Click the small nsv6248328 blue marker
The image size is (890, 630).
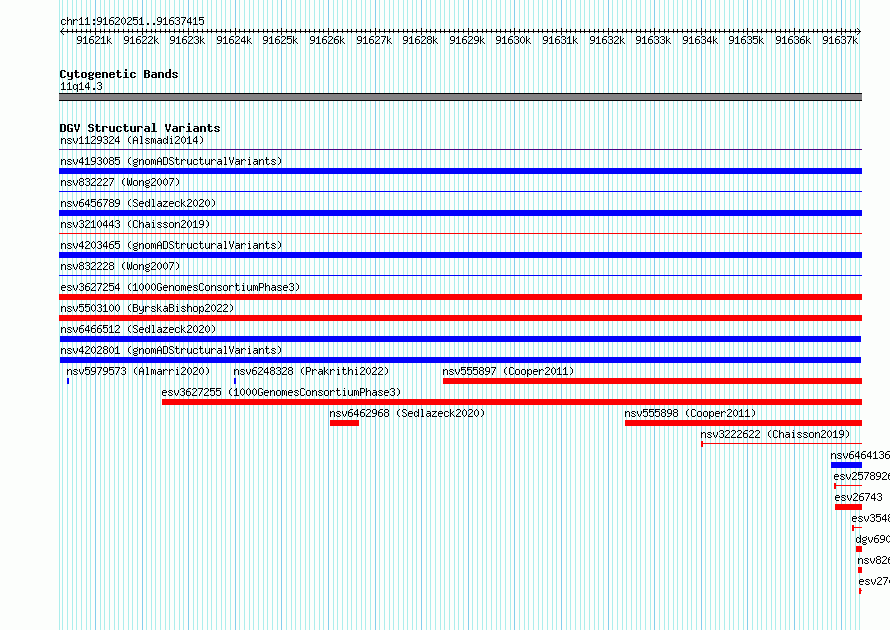click(x=235, y=381)
